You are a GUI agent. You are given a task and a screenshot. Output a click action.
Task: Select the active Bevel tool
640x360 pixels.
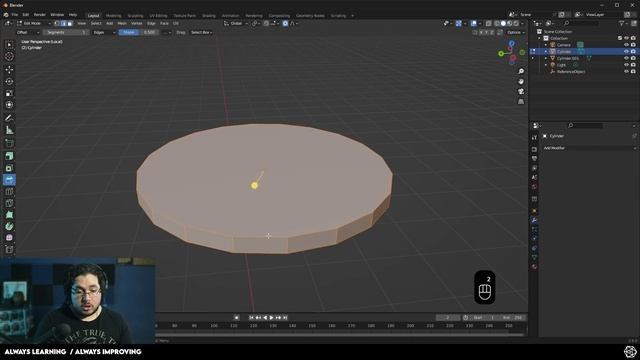tap(9, 180)
